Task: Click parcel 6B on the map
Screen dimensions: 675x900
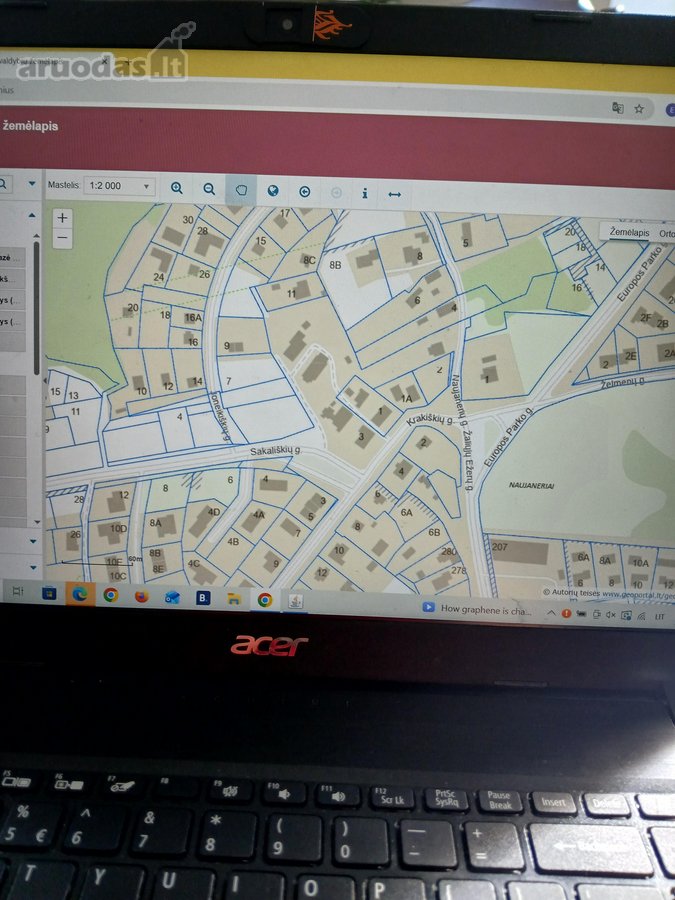Action: point(434,532)
